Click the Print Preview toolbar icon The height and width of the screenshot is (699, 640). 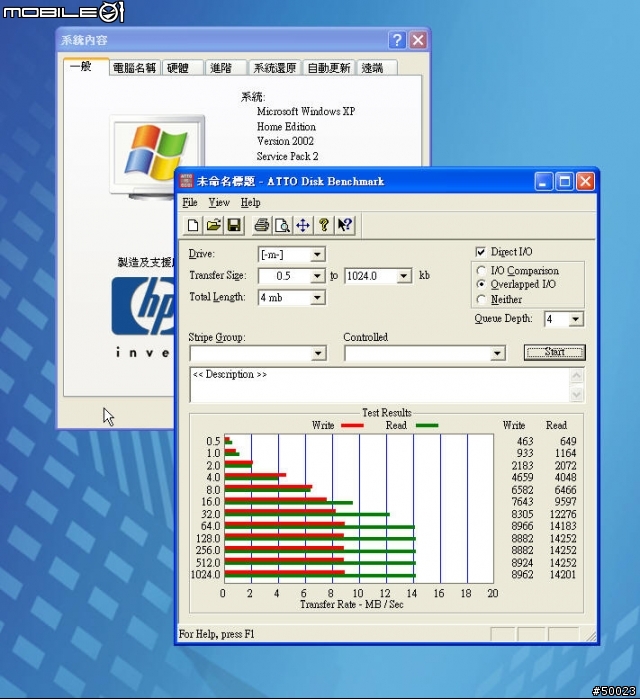click(x=282, y=225)
